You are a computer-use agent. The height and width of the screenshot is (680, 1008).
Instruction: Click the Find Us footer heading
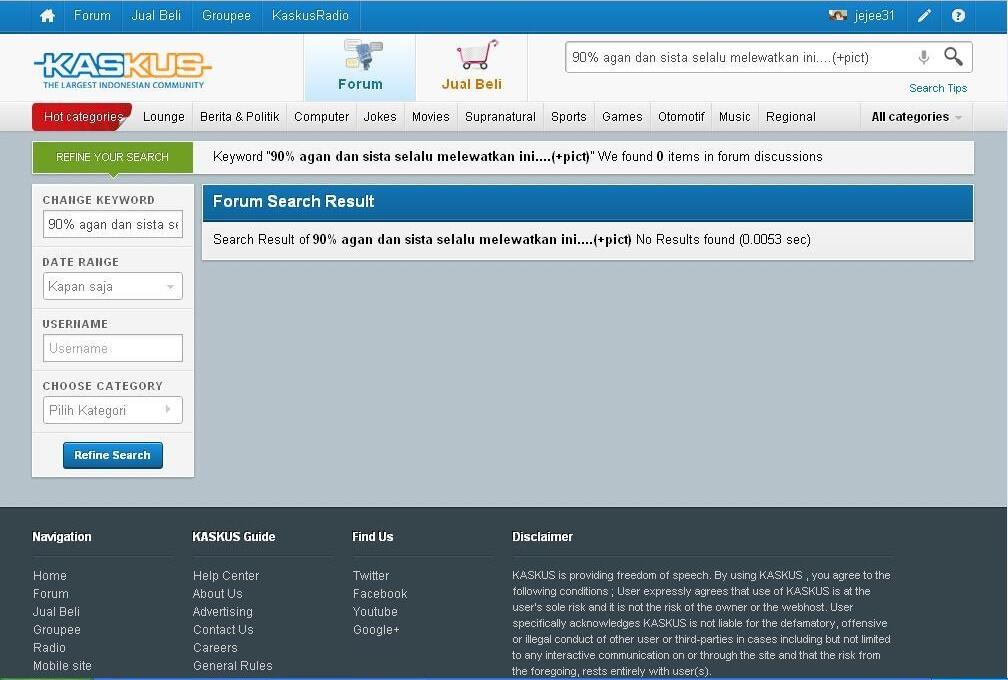coord(373,537)
